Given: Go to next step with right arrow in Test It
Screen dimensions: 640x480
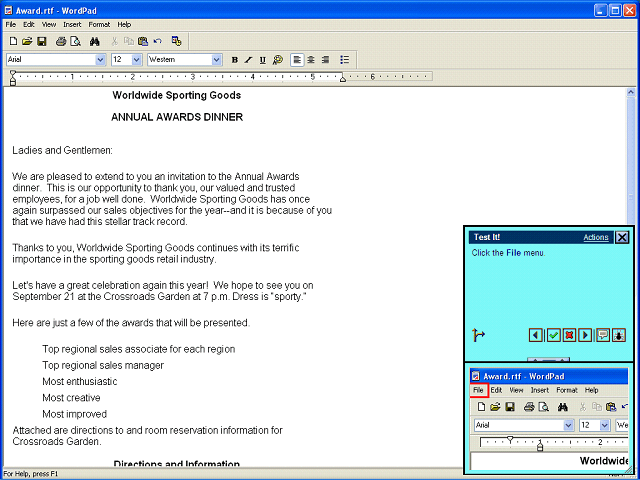Looking at the screenshot, I should pos(585,335).
